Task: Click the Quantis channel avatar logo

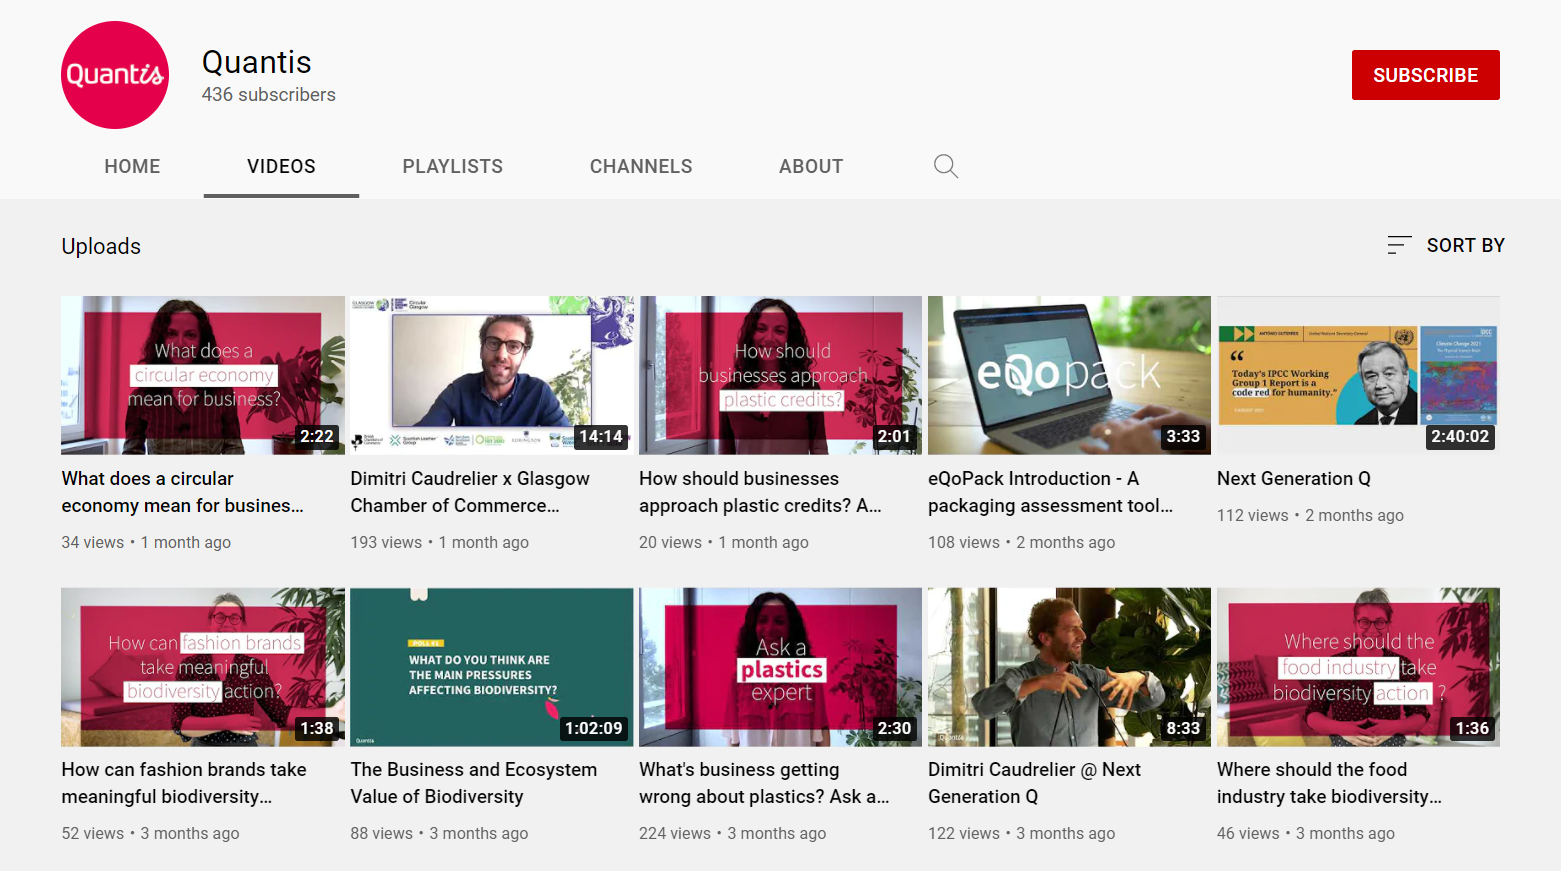Action: point(115,75)
